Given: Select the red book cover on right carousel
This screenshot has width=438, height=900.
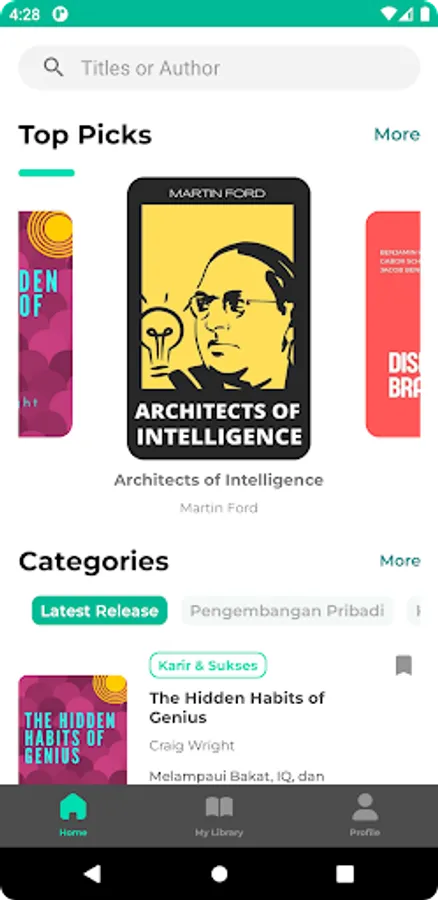Looking at the screenshot, I should [x=393, y=324].
